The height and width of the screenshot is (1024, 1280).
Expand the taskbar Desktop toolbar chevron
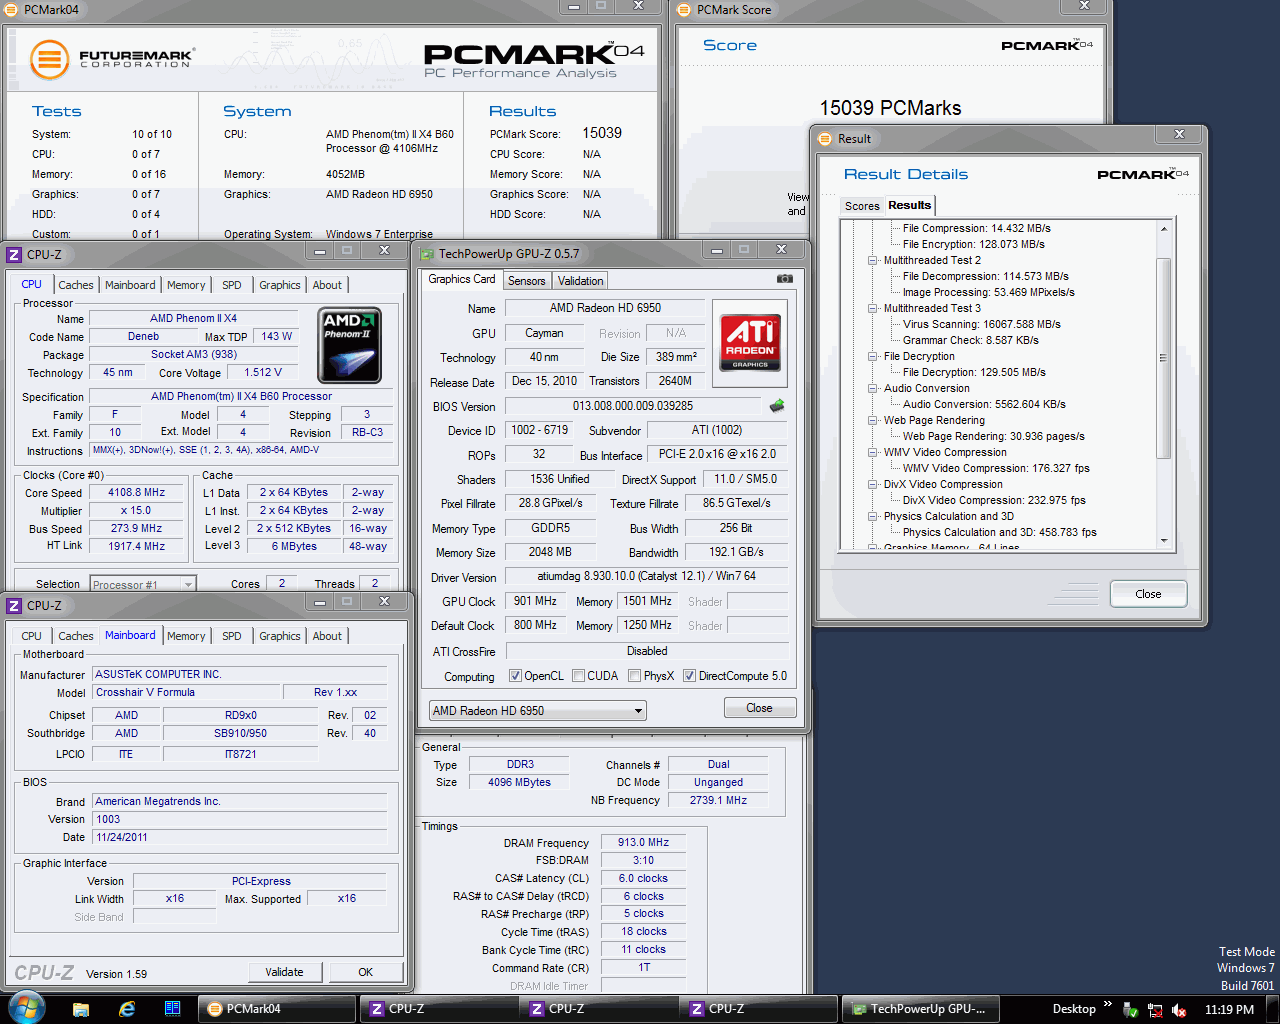(1107, 1004)
